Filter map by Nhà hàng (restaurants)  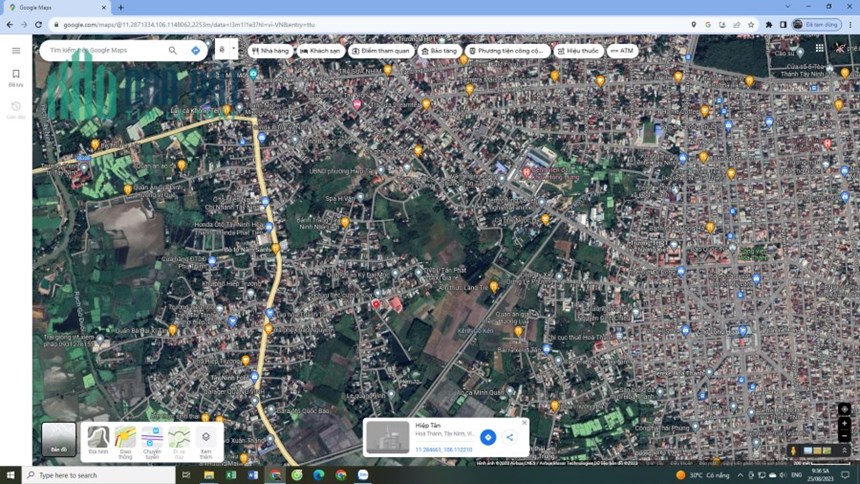pyautogui.click(x=270, y=50)
